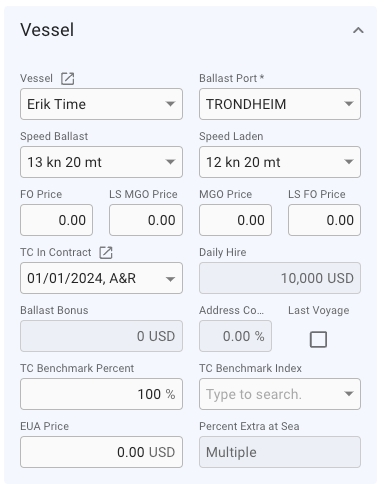Click the TC Benchmark Percent field

point(101,394)
